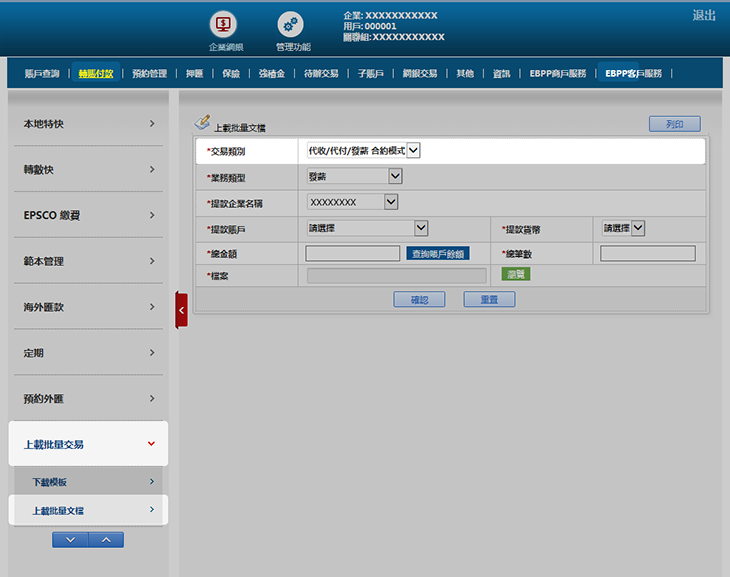Click the green 瀏覽 browse button
The width and height of the screenshot is (730, 577).
(515, 274)
